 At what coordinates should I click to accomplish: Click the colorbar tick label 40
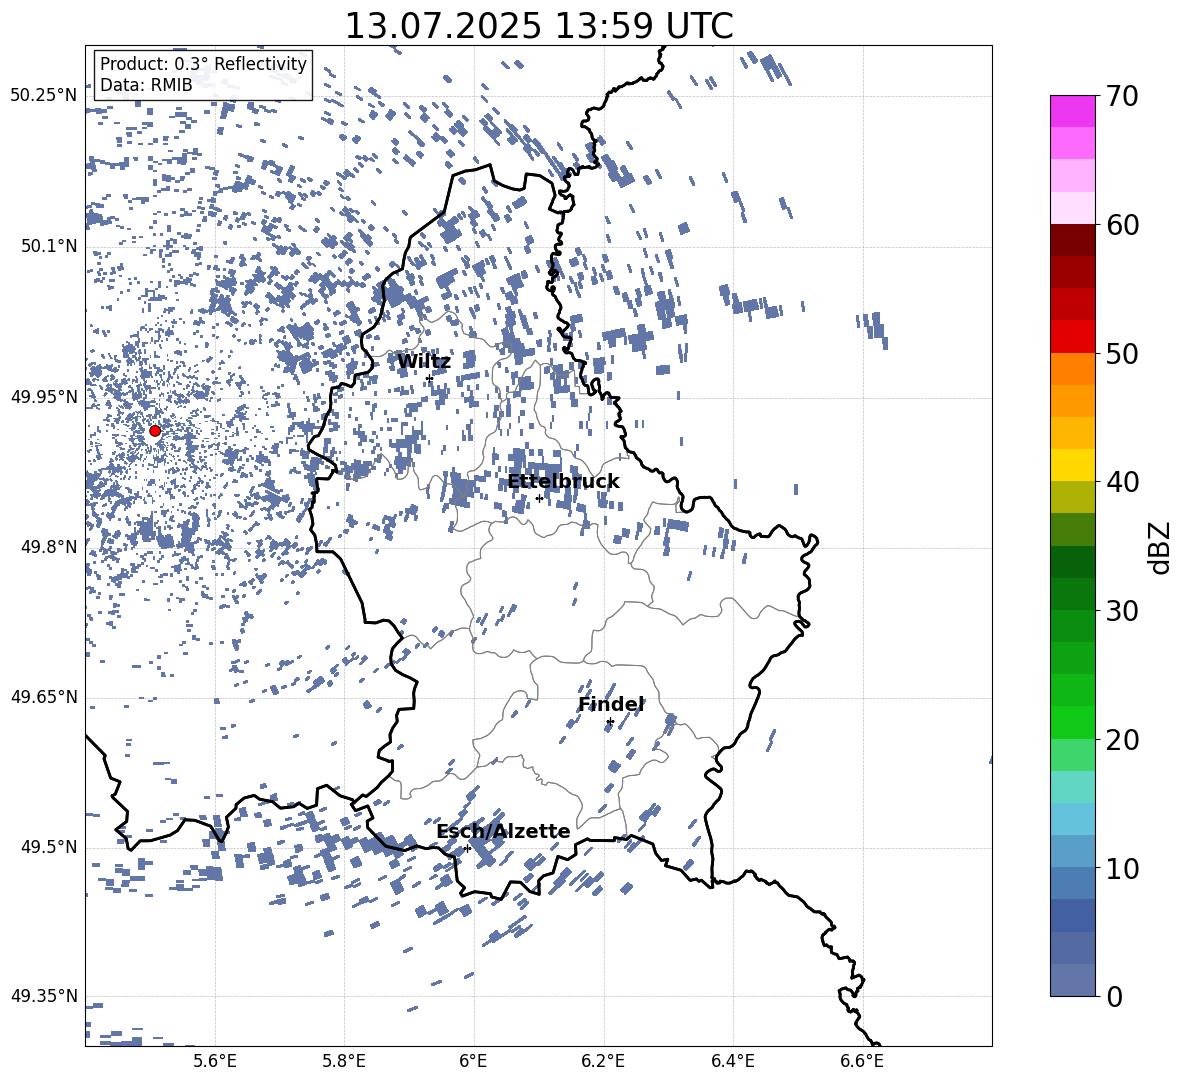1122,482
